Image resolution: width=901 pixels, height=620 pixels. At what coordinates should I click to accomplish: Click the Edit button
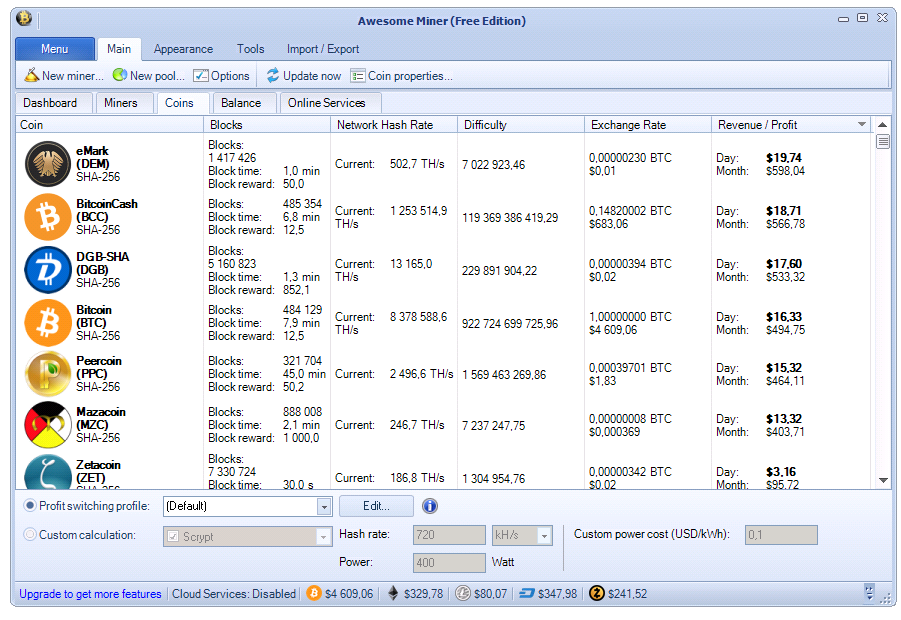click(x=375, y=506)
